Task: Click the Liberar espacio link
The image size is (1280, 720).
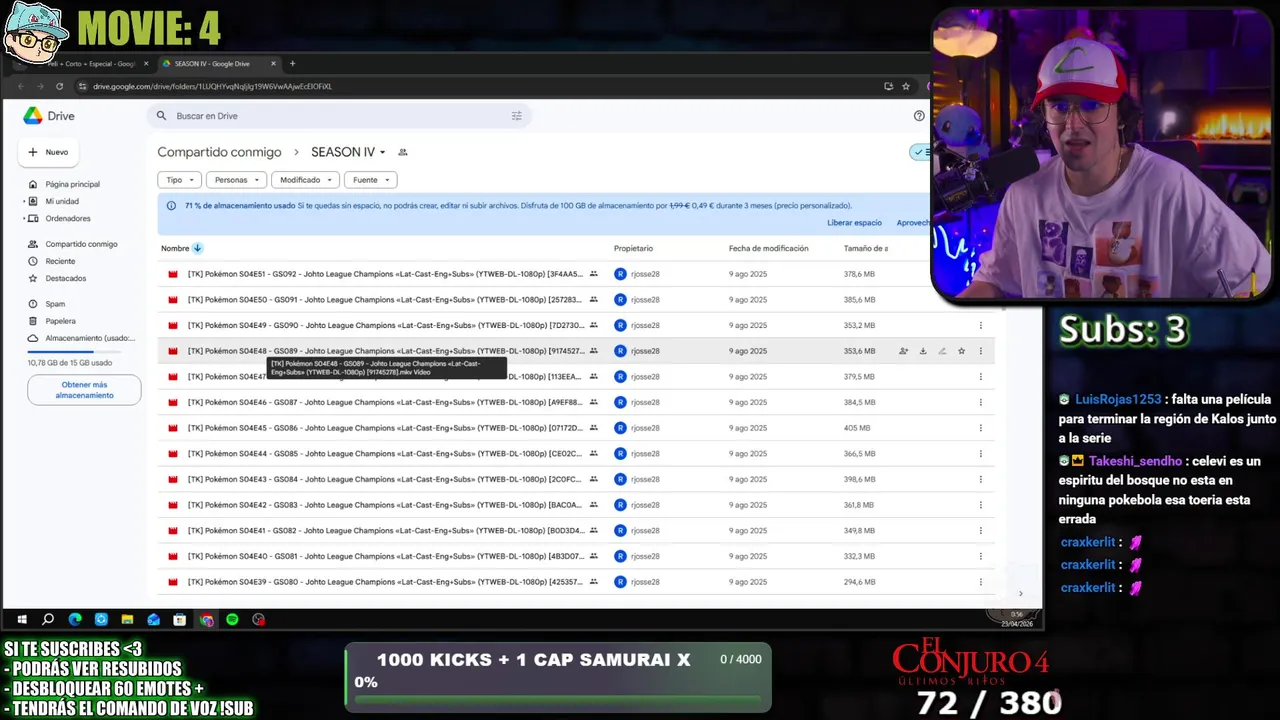Action: [854, 223]
